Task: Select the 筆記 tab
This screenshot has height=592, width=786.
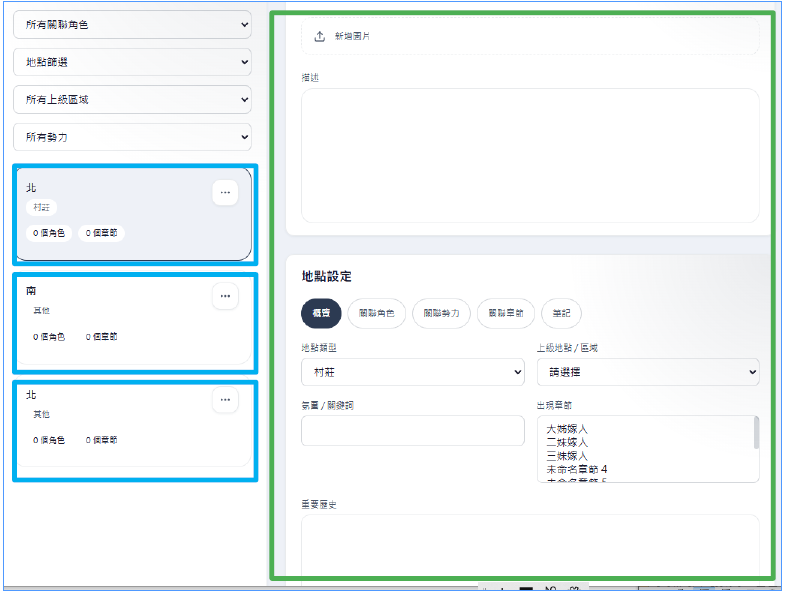Action: click(x=561, y=313)
